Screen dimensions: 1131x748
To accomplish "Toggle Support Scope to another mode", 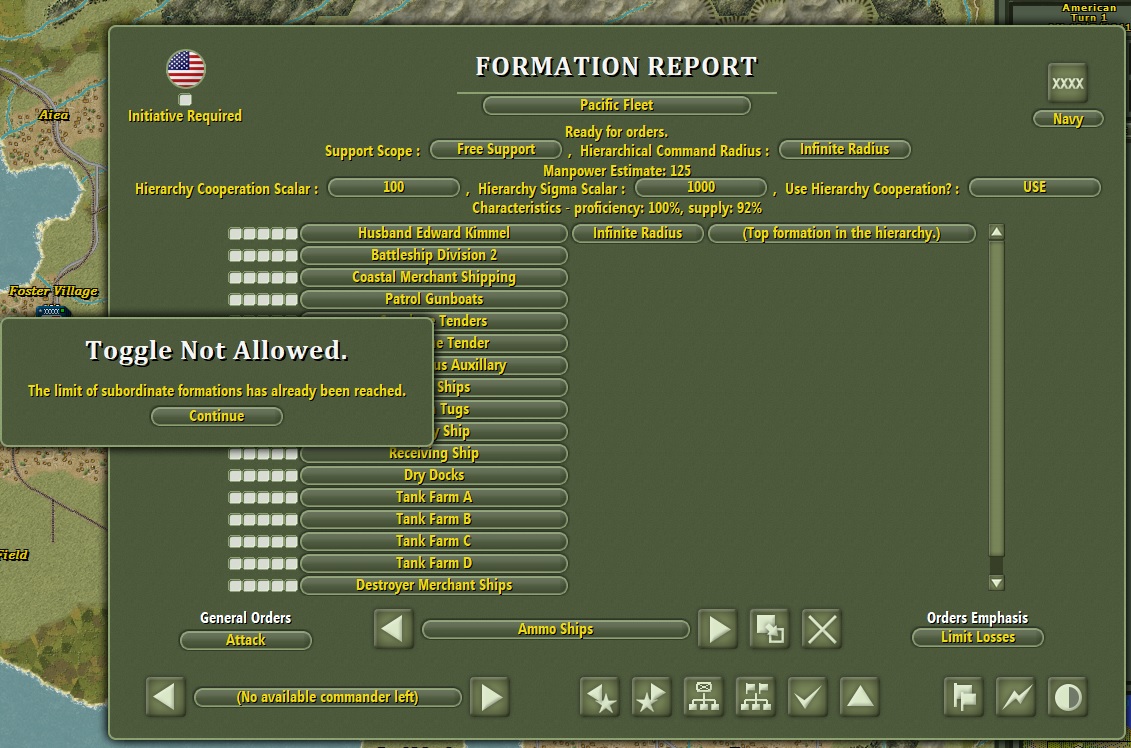I will coord(495,149).
